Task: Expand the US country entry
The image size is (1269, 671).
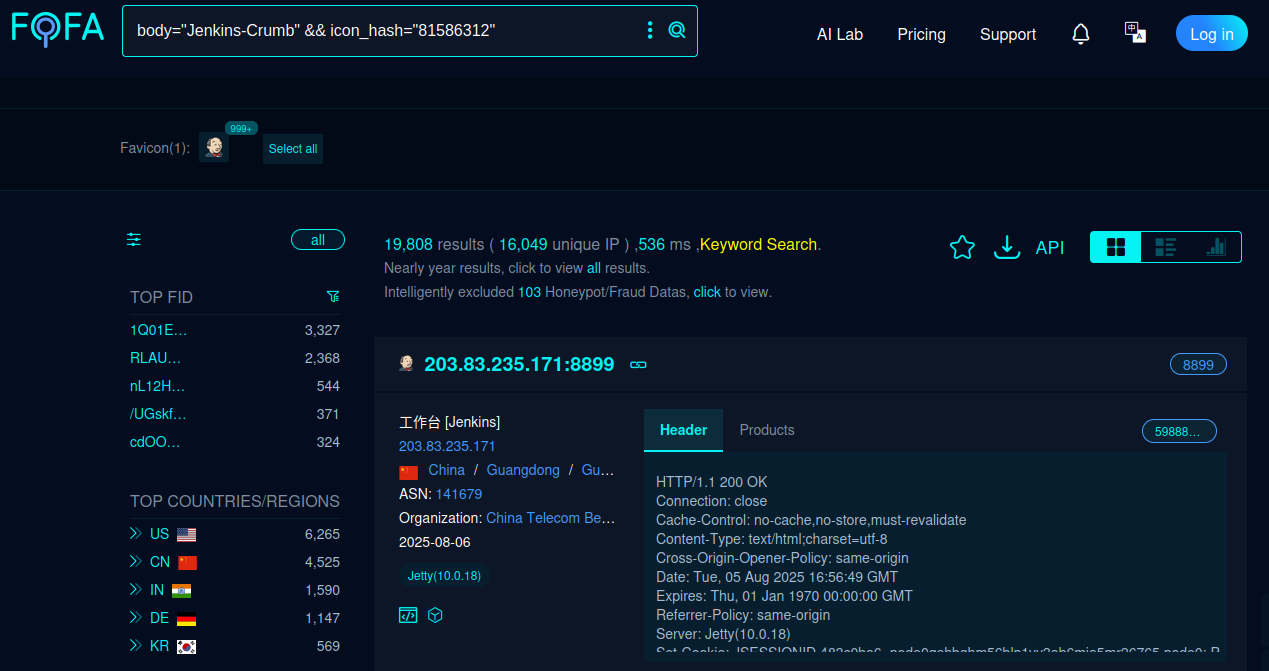Action: point(136,534)
